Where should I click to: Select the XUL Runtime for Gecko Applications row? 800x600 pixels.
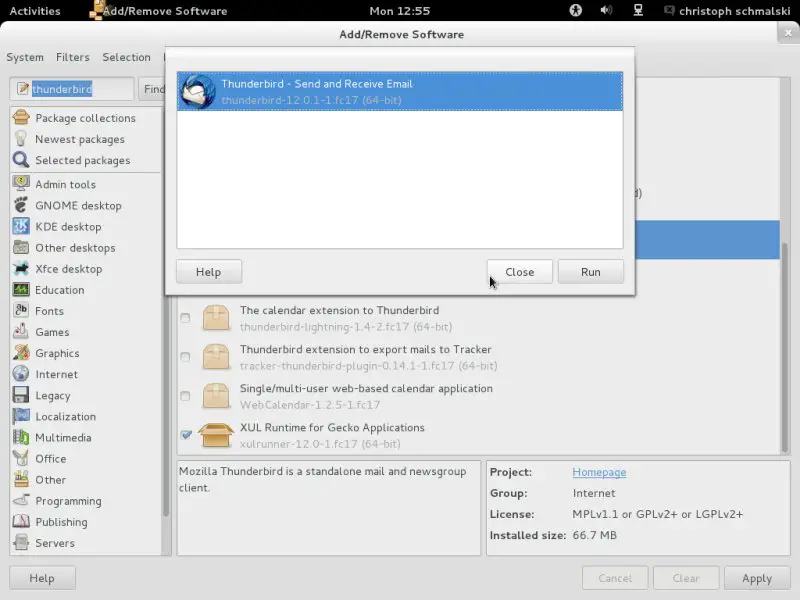479,435
